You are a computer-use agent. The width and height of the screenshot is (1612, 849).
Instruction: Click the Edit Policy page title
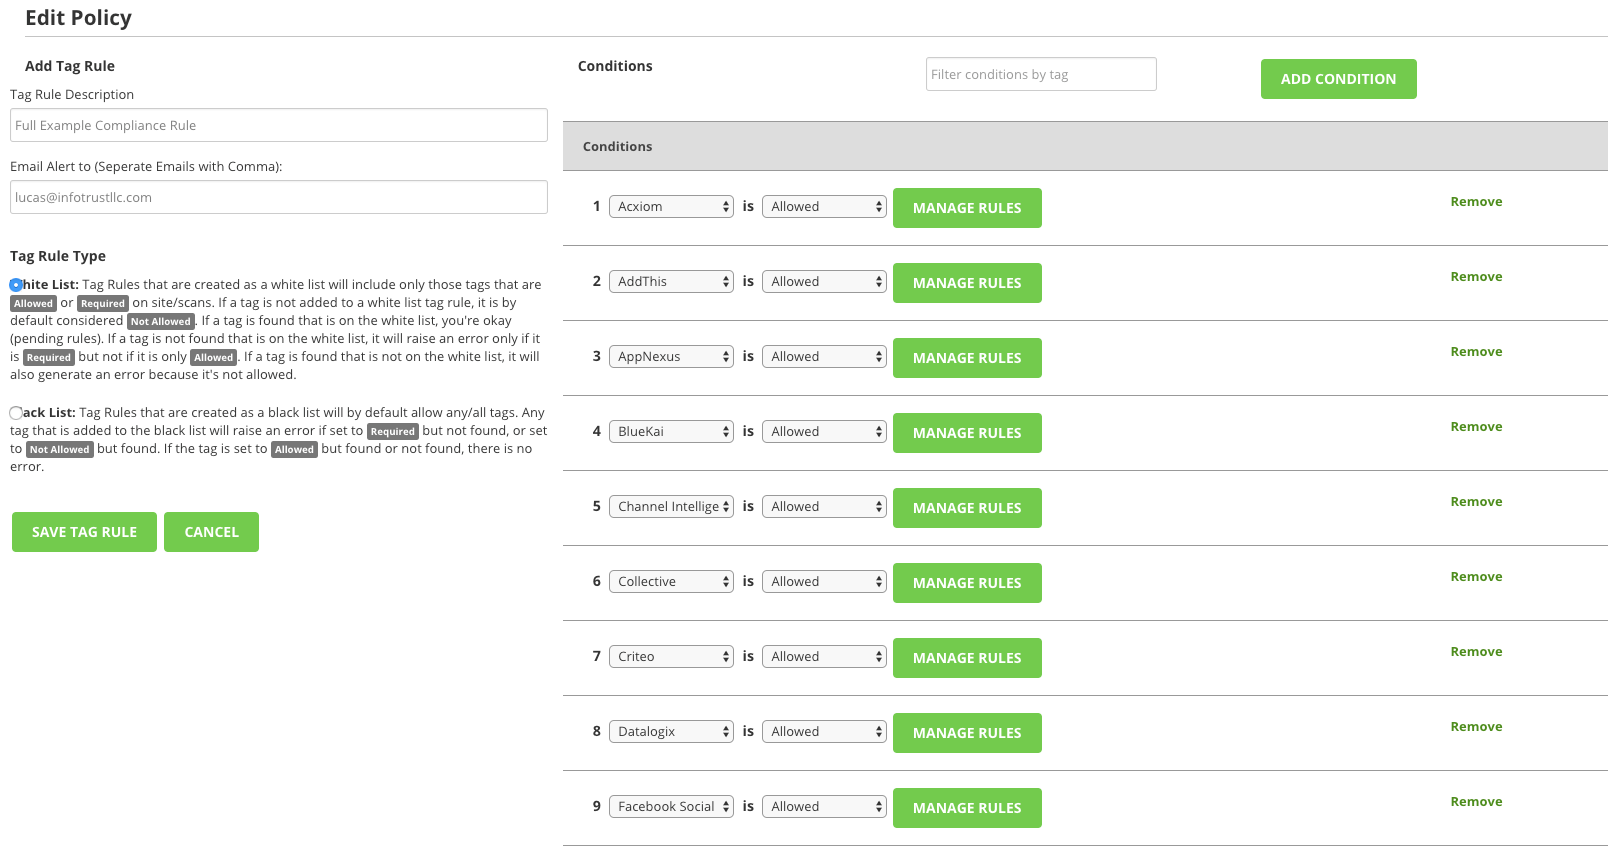tap(78, 18)
